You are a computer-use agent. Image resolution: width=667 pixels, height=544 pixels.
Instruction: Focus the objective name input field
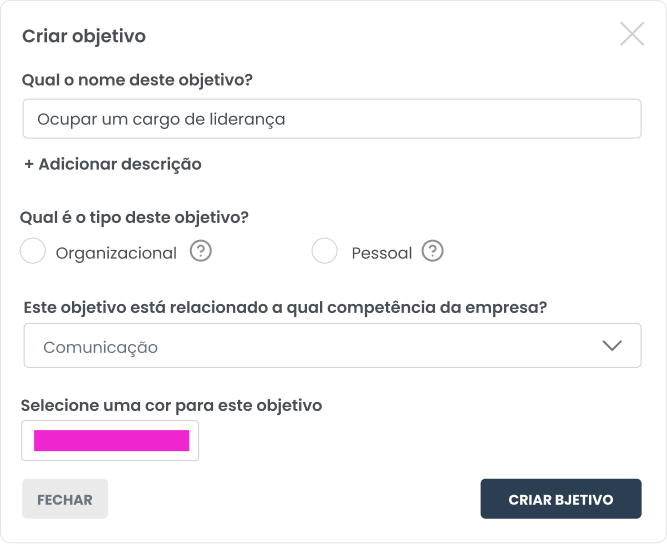click(x=331, y=118)
